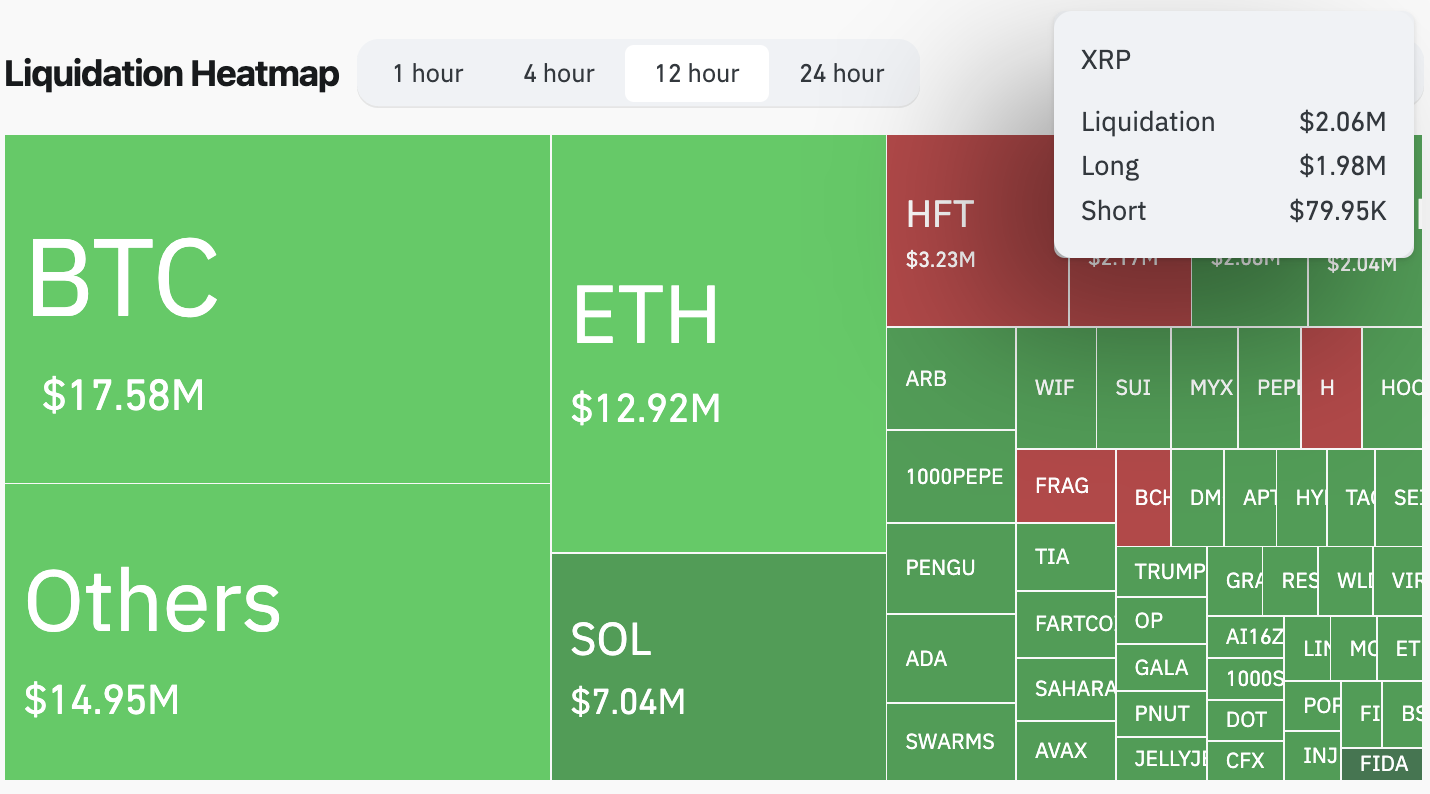Click the SWARMS tile
The image size is (1430, 794).
[x=950, y=741]
